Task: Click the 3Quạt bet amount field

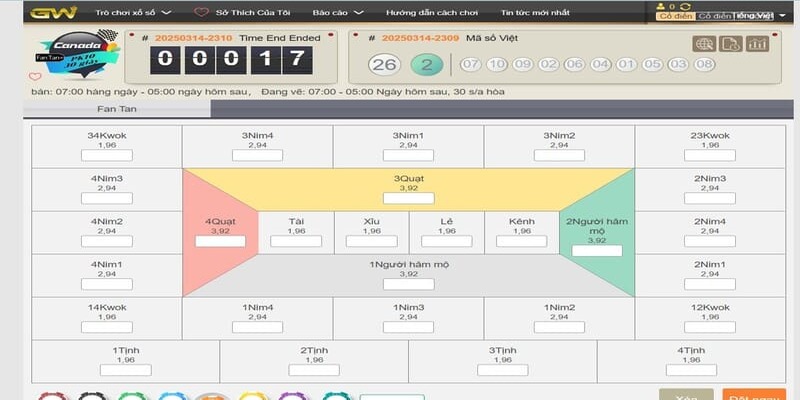Action: tap(408, 198)
